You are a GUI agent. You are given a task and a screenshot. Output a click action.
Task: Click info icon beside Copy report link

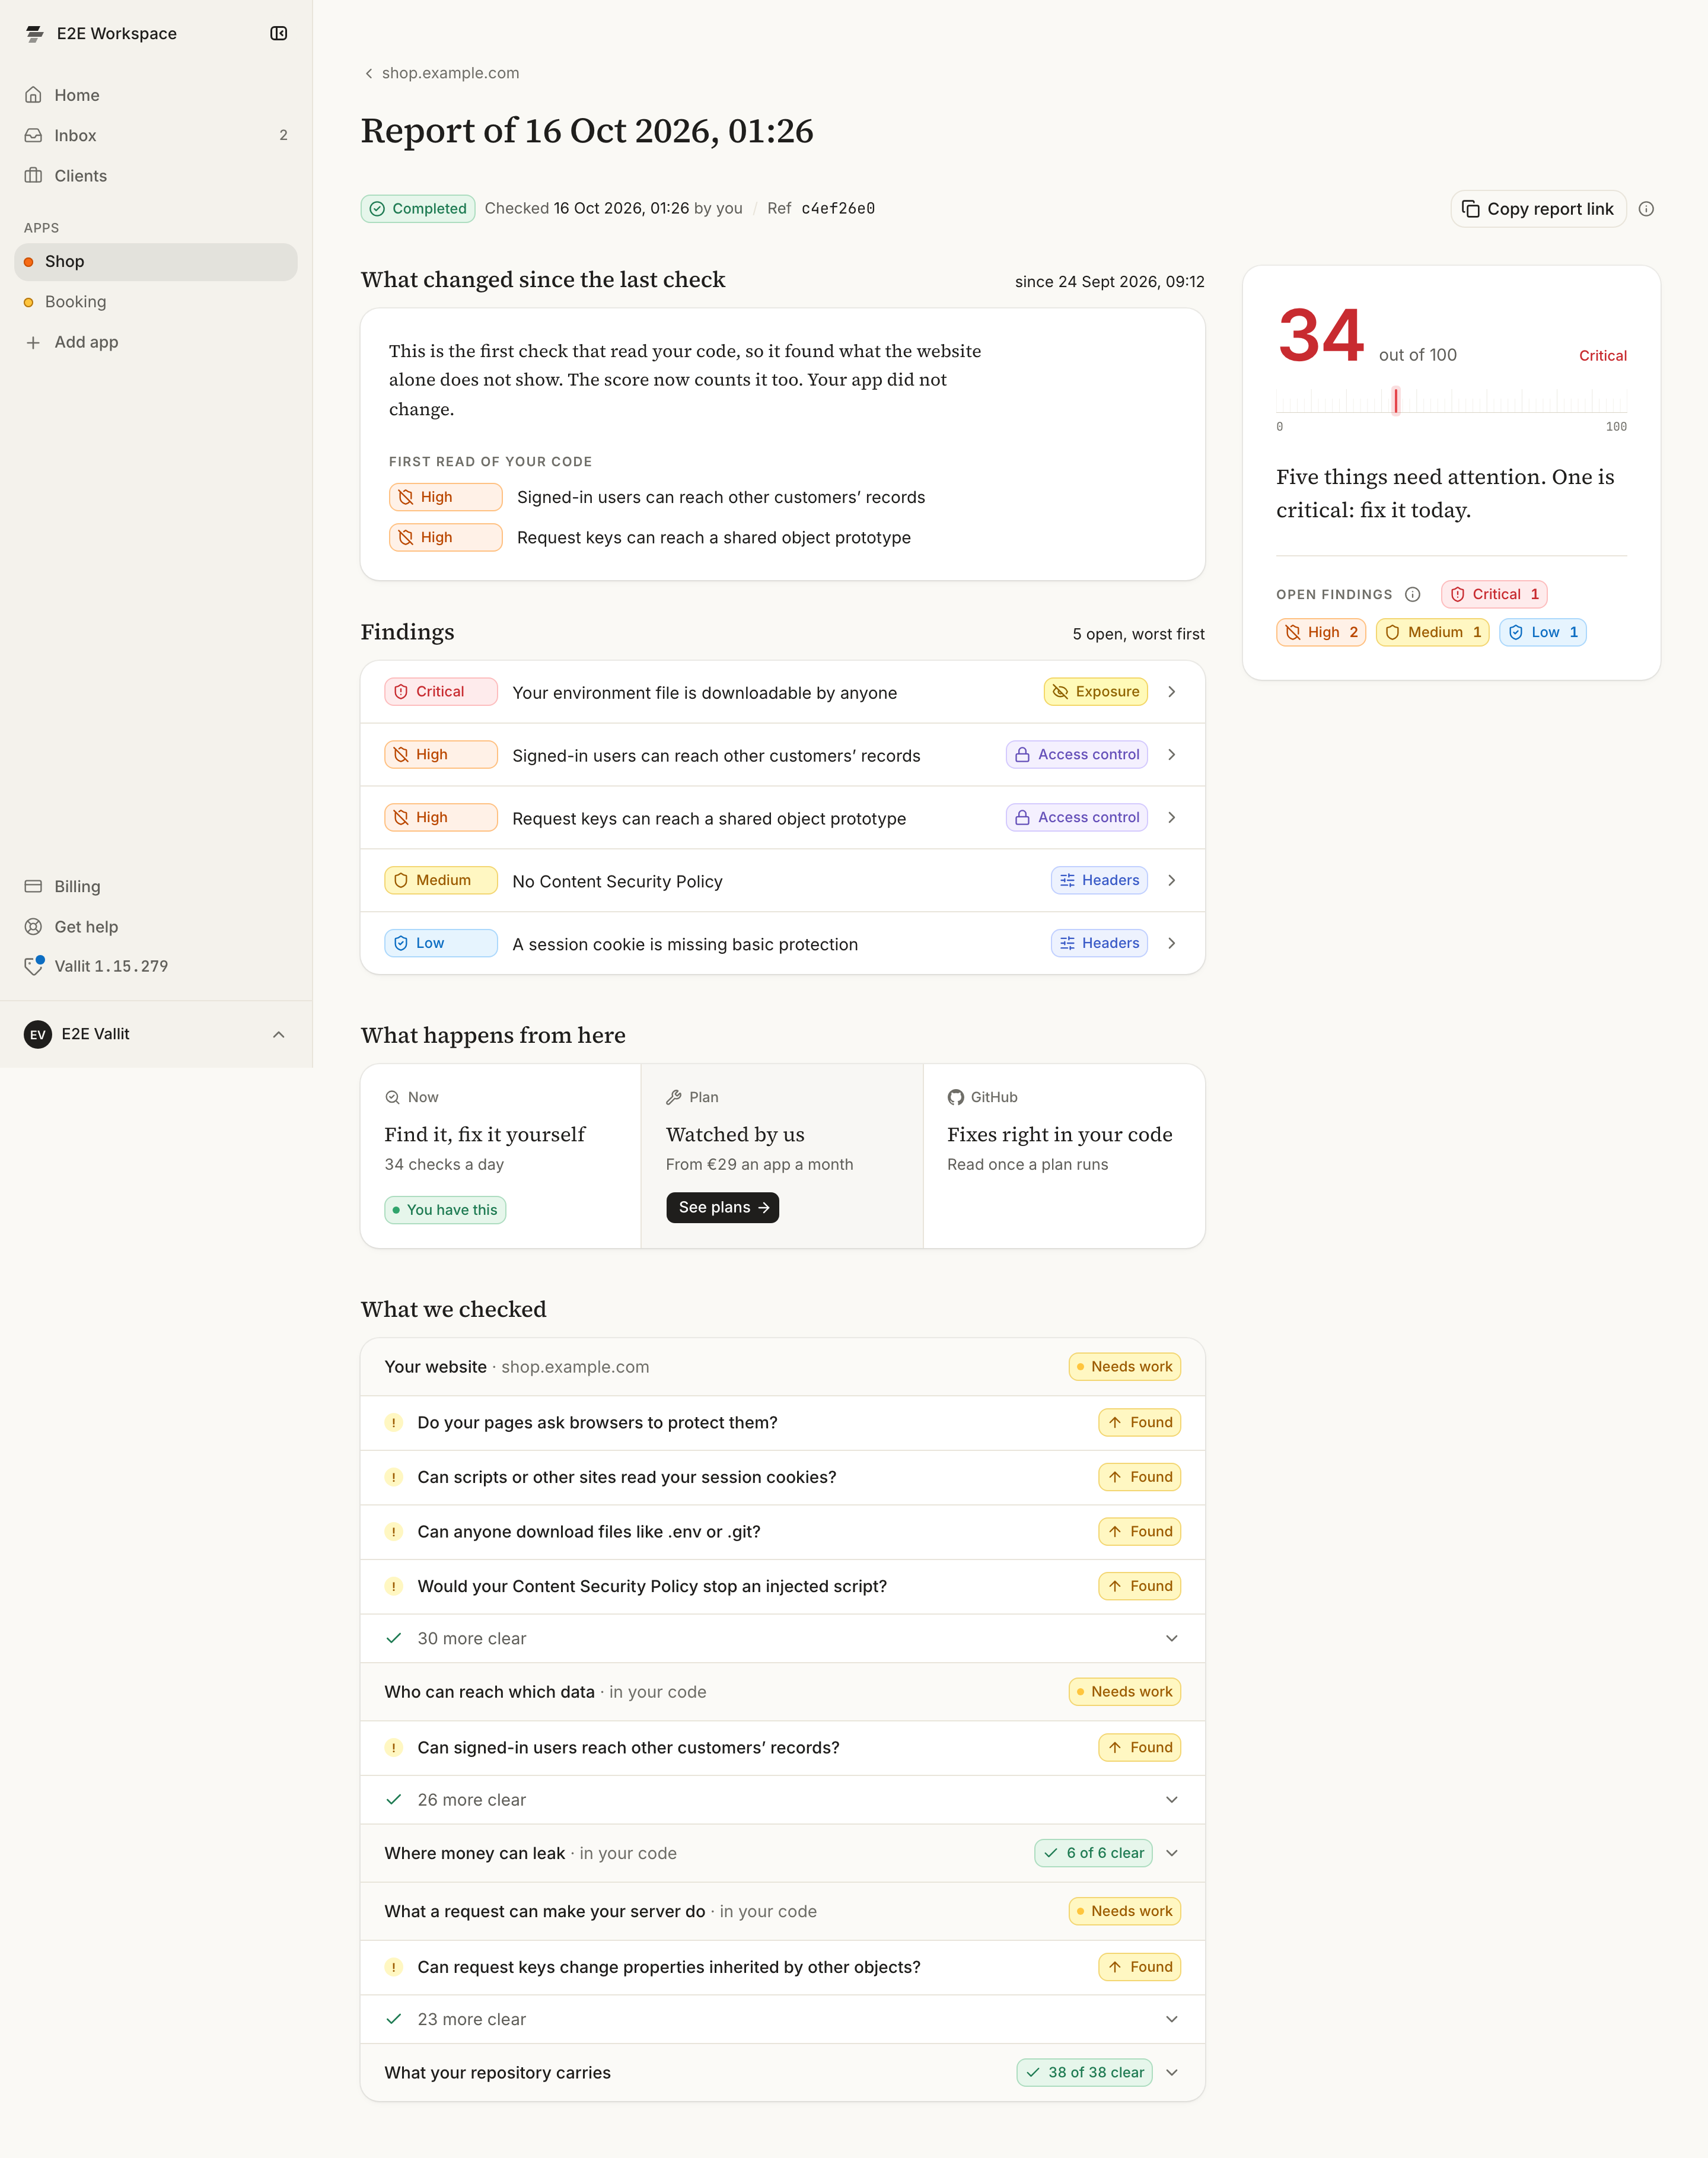(x=1646, y=209)
